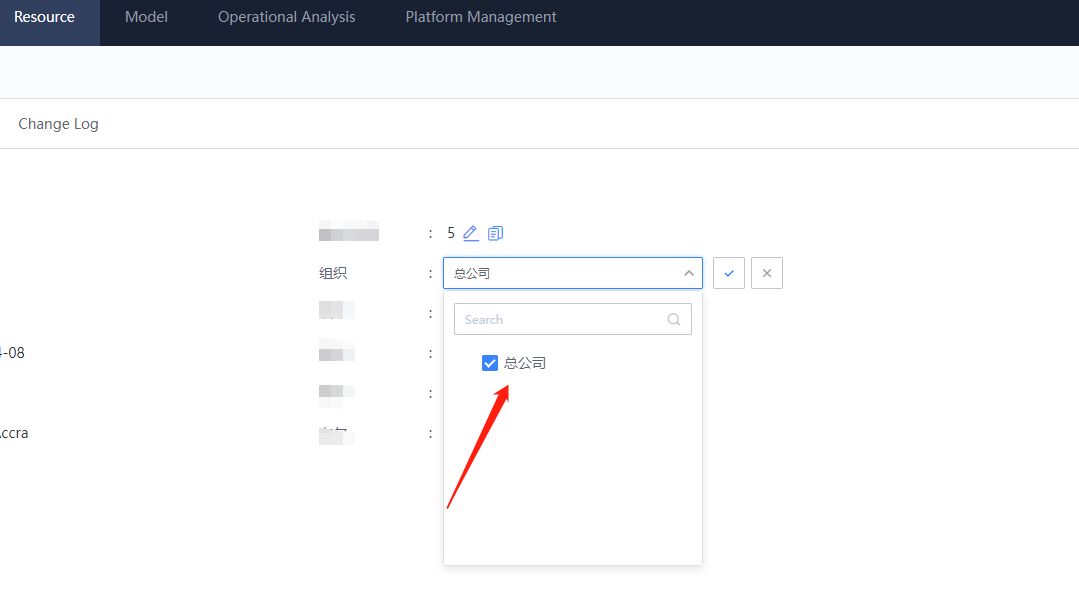1079x590 pixels.
Task: Go to Platform Management tab
Action: click(x=480, y=17)
